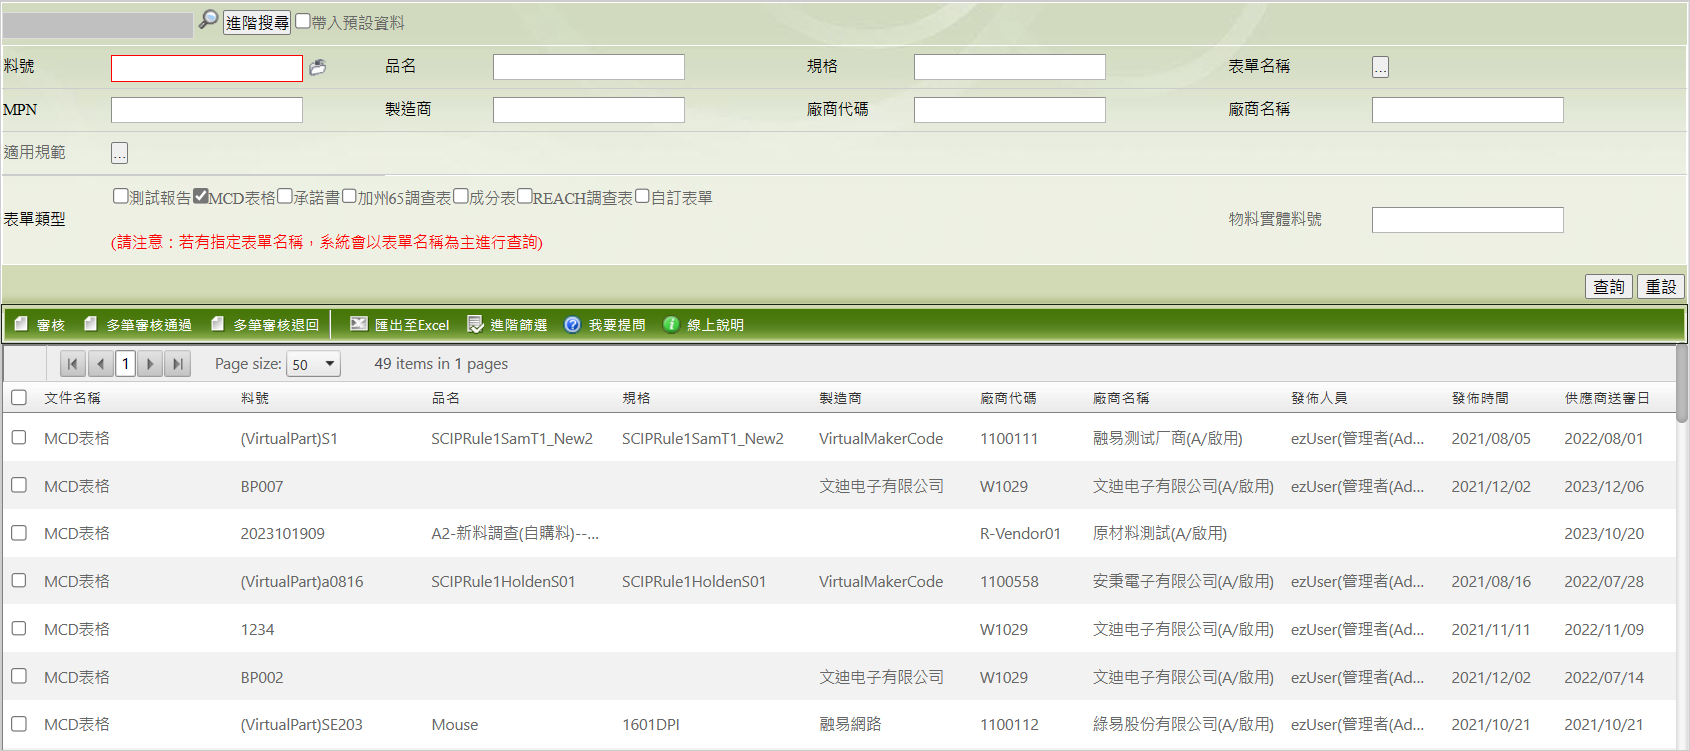Screen dimensions: 1690x751
Task: Open 線上說明 online help
Action: coord(704,325)
